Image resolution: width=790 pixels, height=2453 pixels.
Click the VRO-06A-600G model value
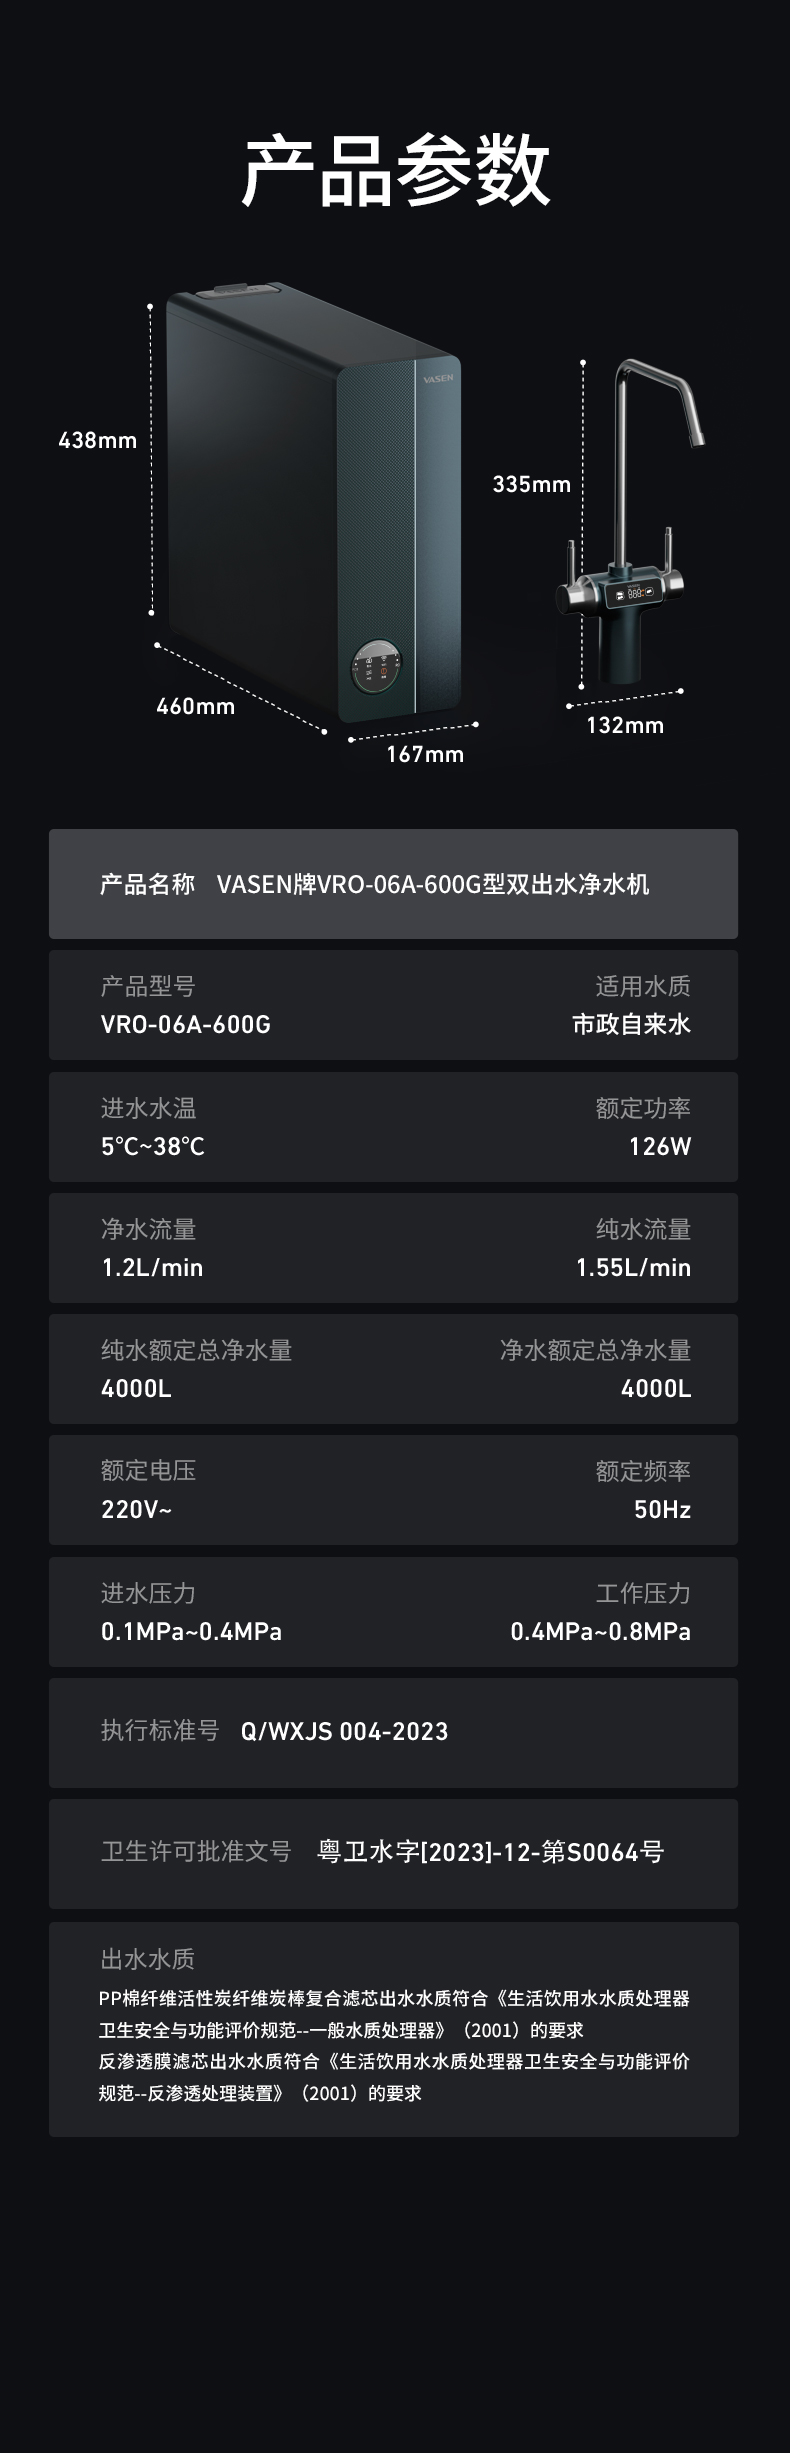186,1024
